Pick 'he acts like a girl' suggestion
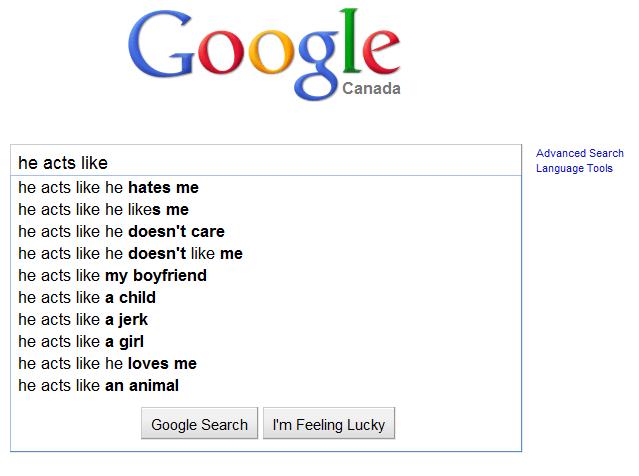 point(81,342)
